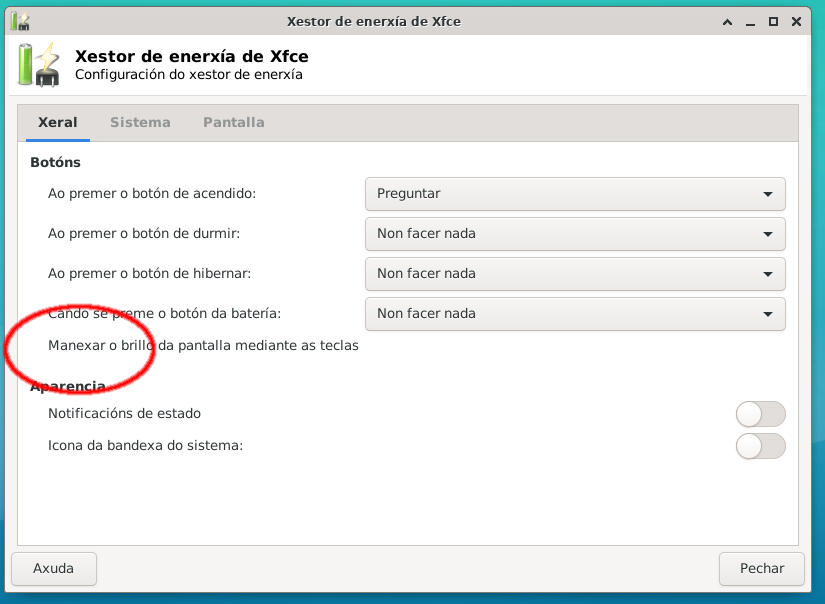
Task: Click the power manager battery icon in header
Action: [x=38, y=64]
